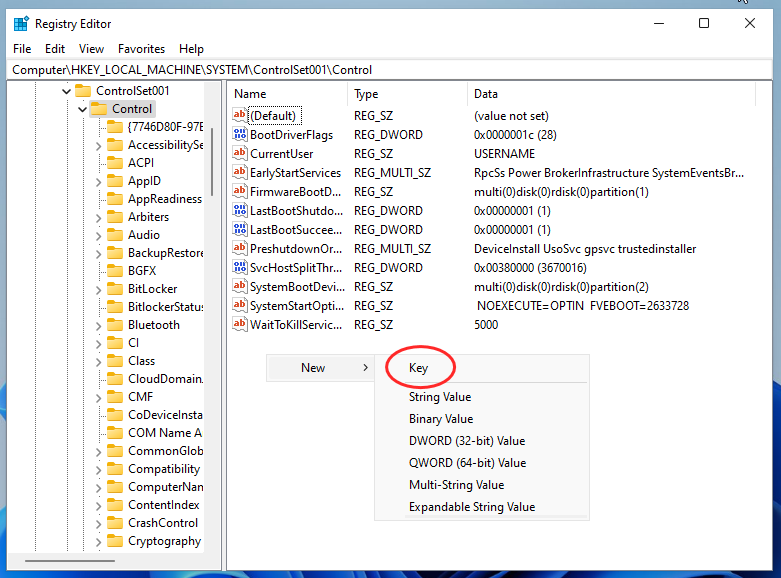Expand the CI key
The image size is (781, 578).
pos(99,344)
